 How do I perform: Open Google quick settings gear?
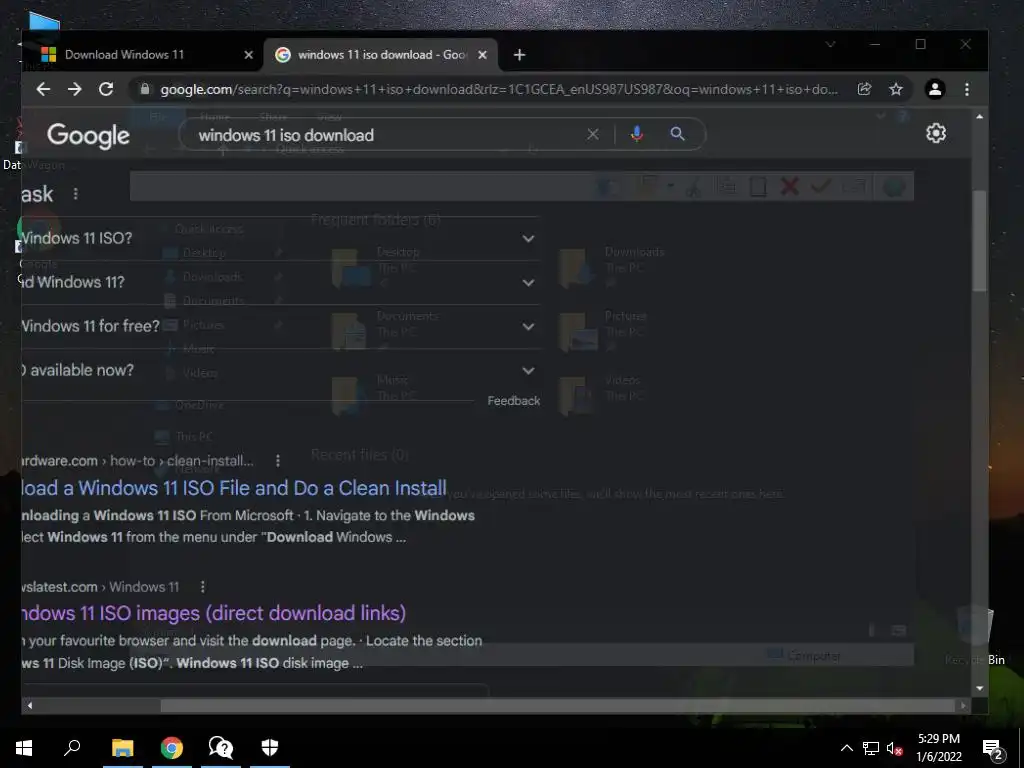936,133
